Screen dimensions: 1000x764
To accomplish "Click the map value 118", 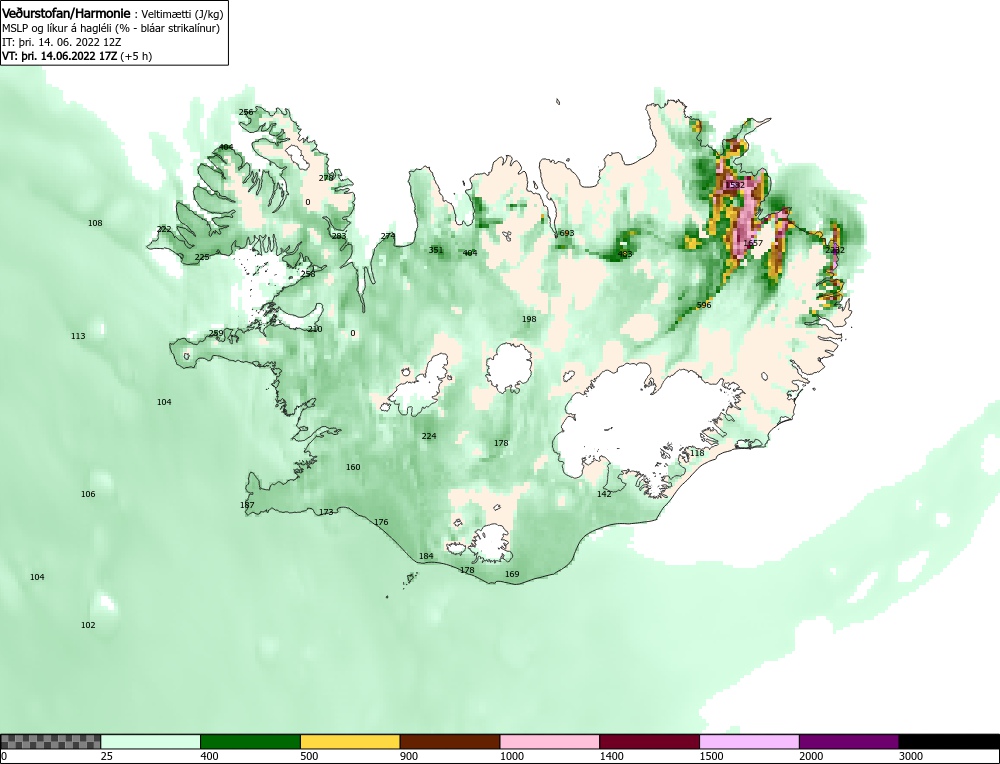I will [697, 453].
